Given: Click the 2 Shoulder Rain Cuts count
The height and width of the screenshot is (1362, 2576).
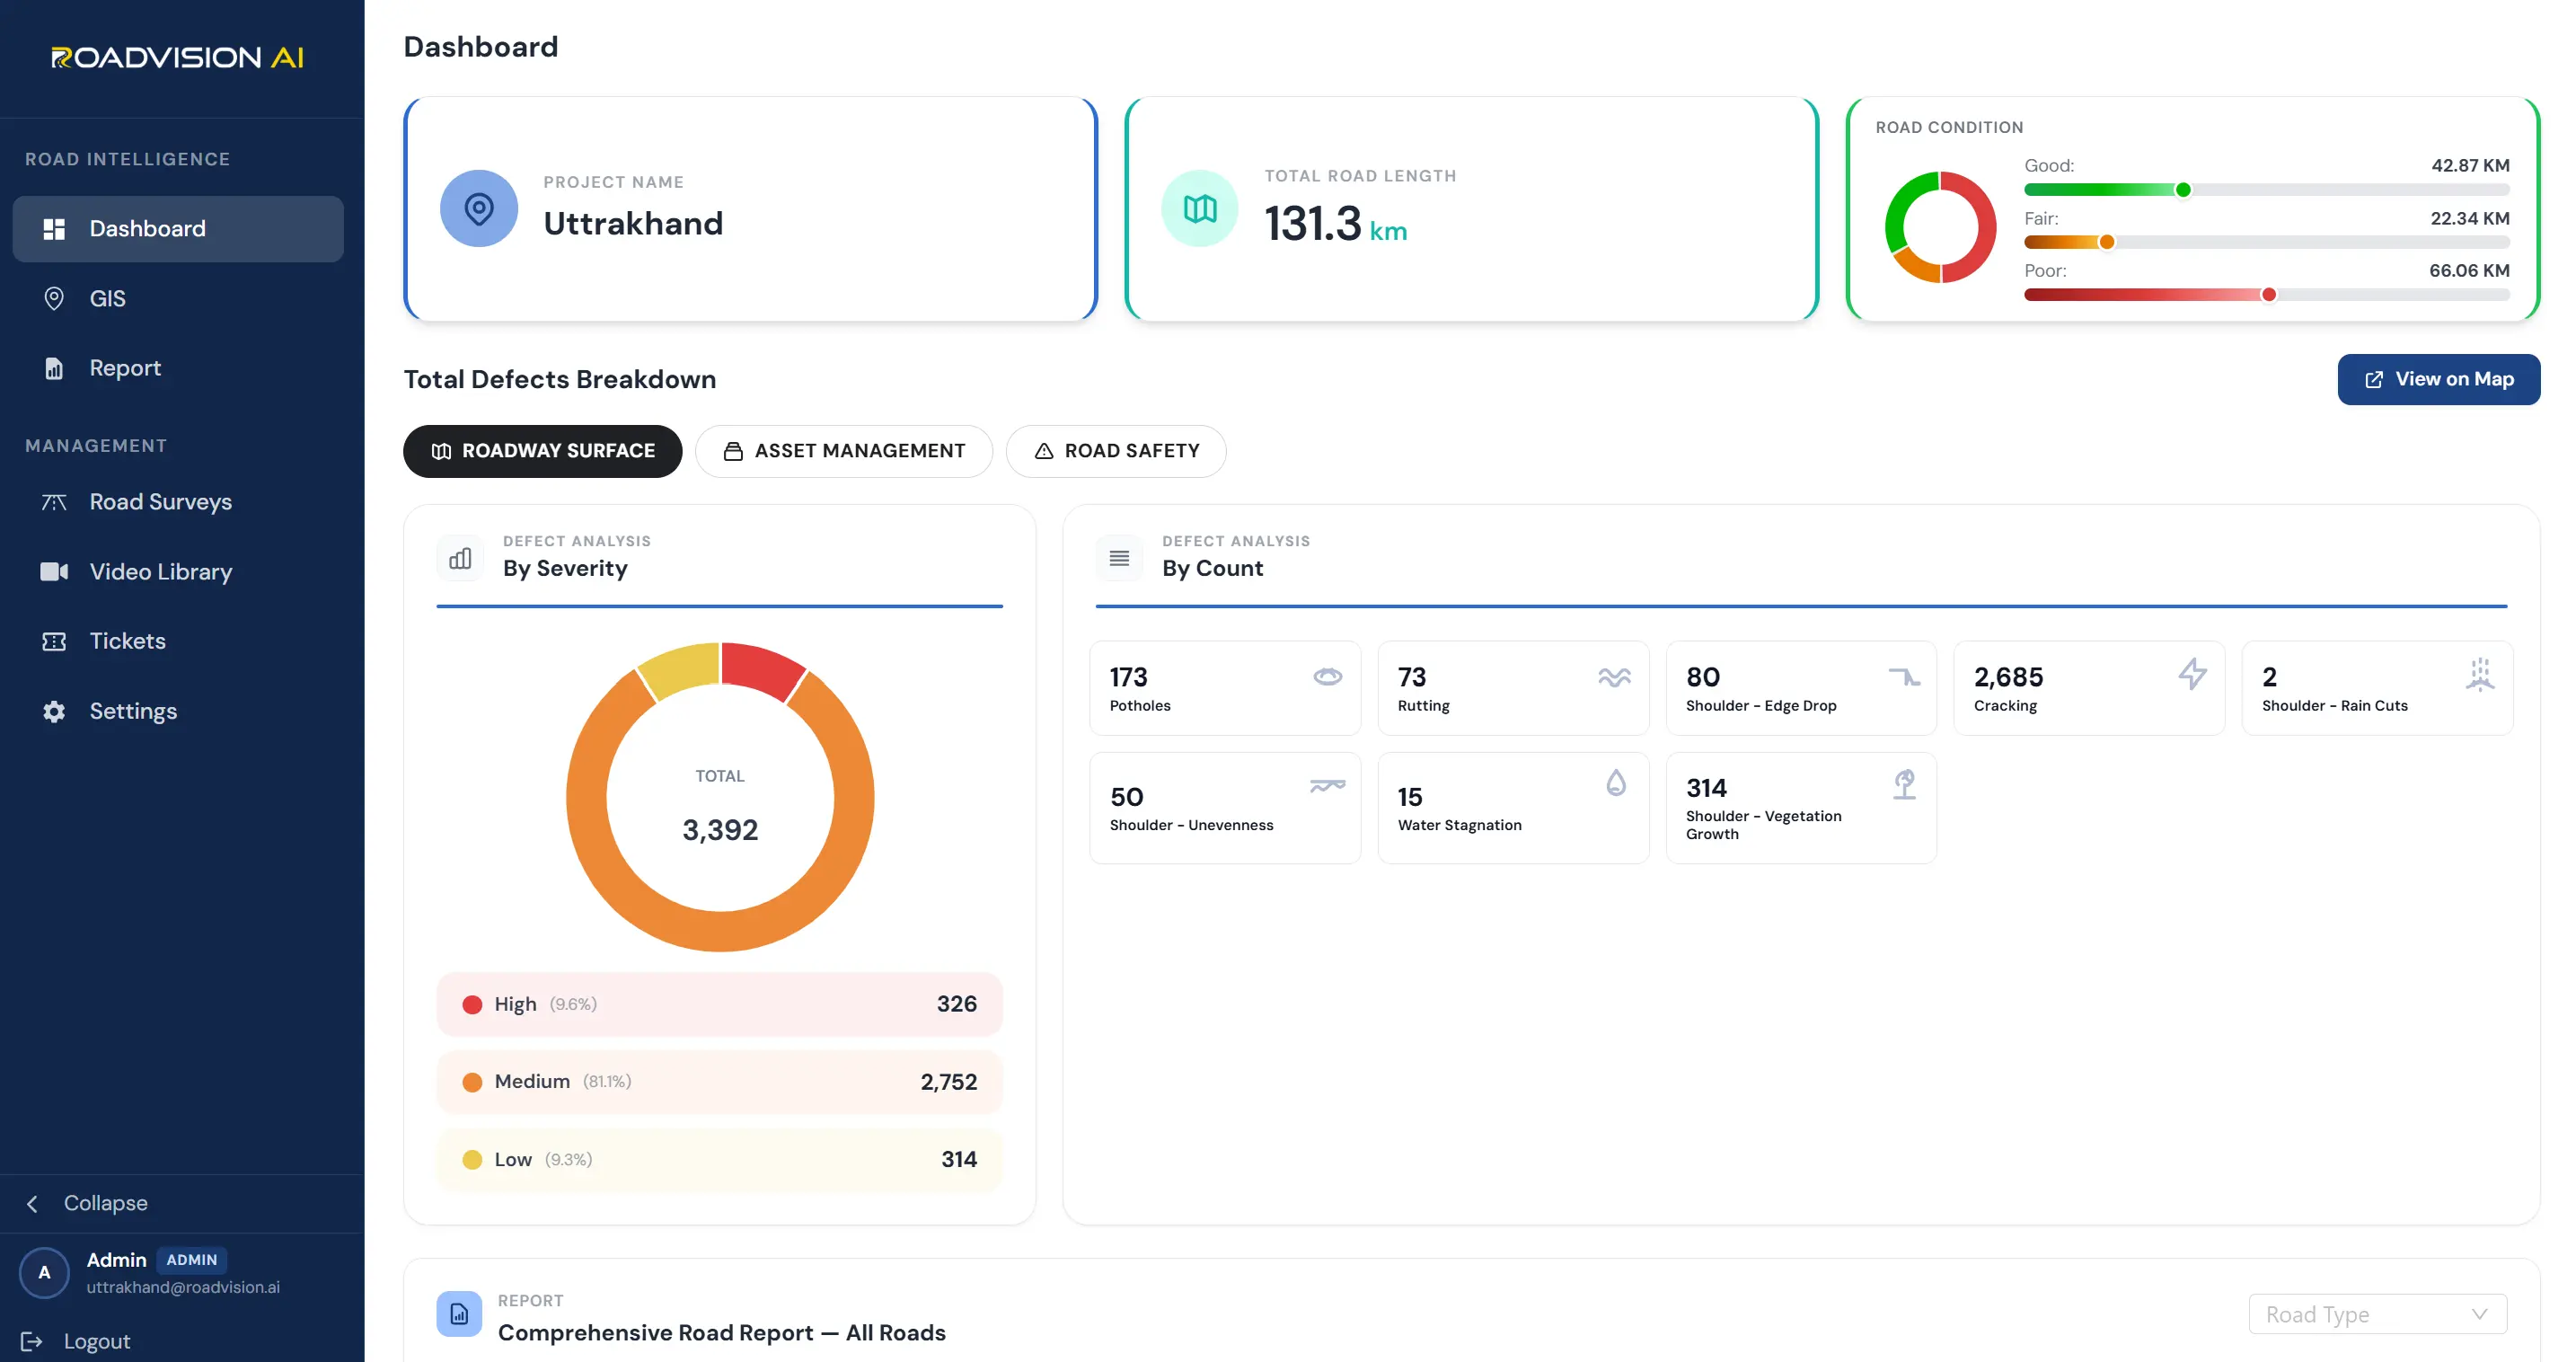Looking at the screenshot, I should coord(2269,677).
